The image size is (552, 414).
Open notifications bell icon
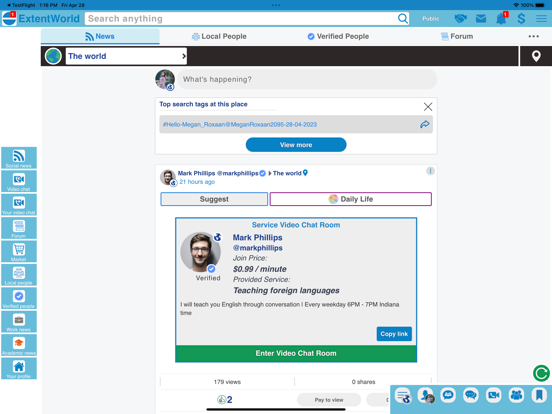coord(501,18)
